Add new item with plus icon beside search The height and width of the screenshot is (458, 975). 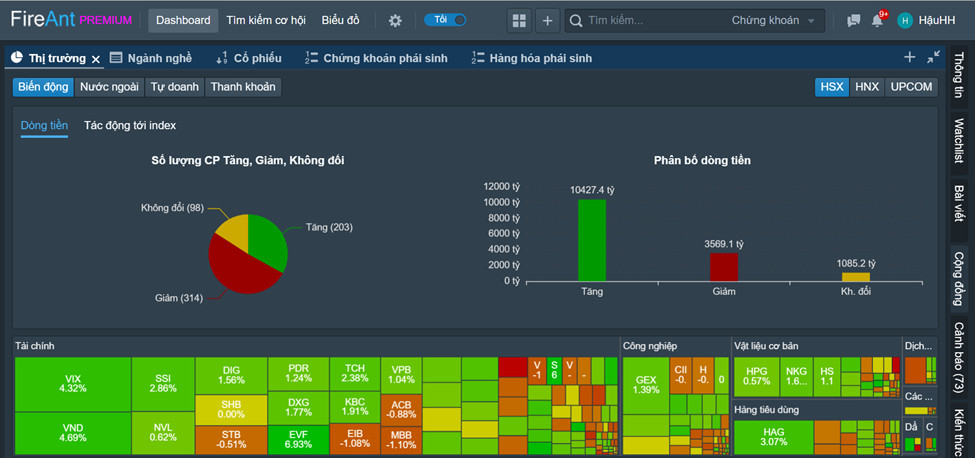click(547, 21)
